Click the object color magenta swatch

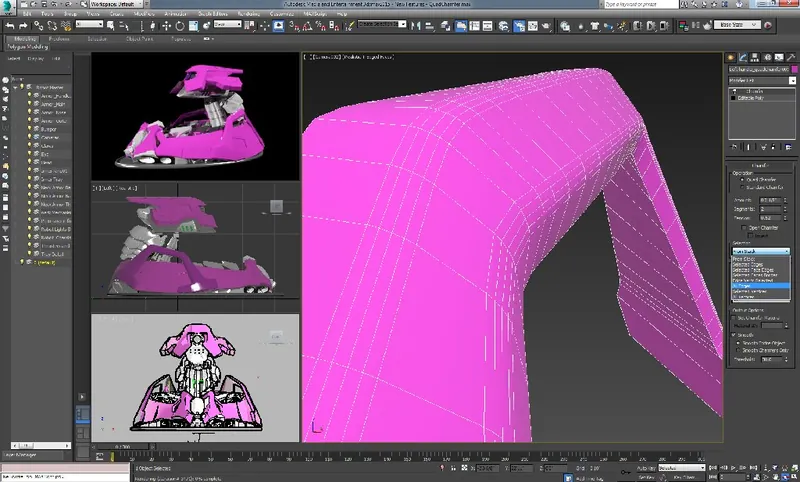[x=794, y=69]
